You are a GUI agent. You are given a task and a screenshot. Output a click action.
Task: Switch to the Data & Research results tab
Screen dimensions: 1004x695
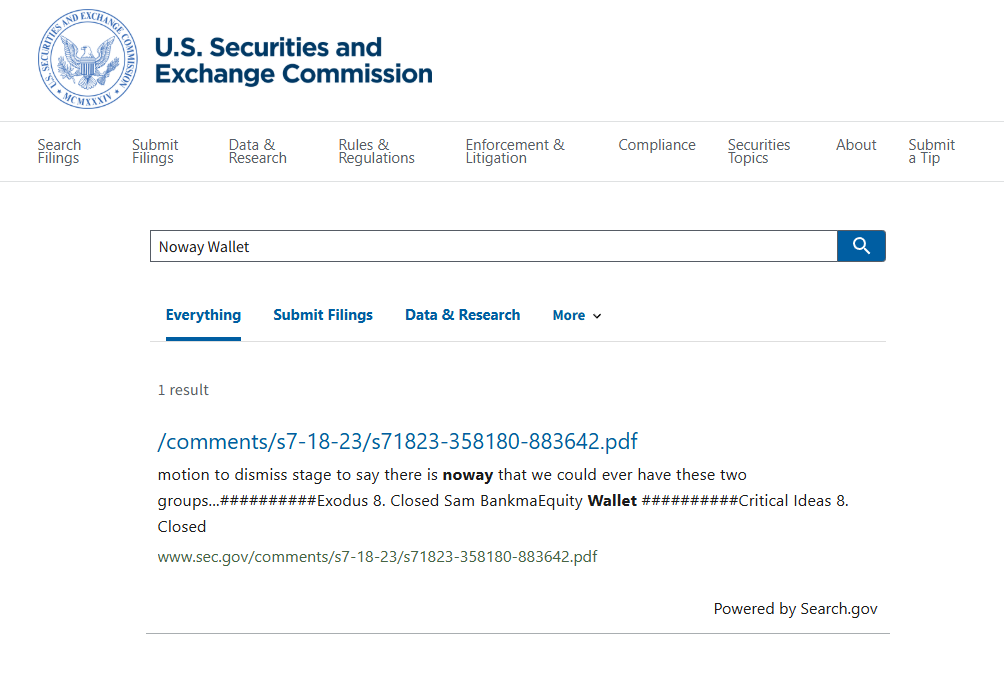point(462,315)
